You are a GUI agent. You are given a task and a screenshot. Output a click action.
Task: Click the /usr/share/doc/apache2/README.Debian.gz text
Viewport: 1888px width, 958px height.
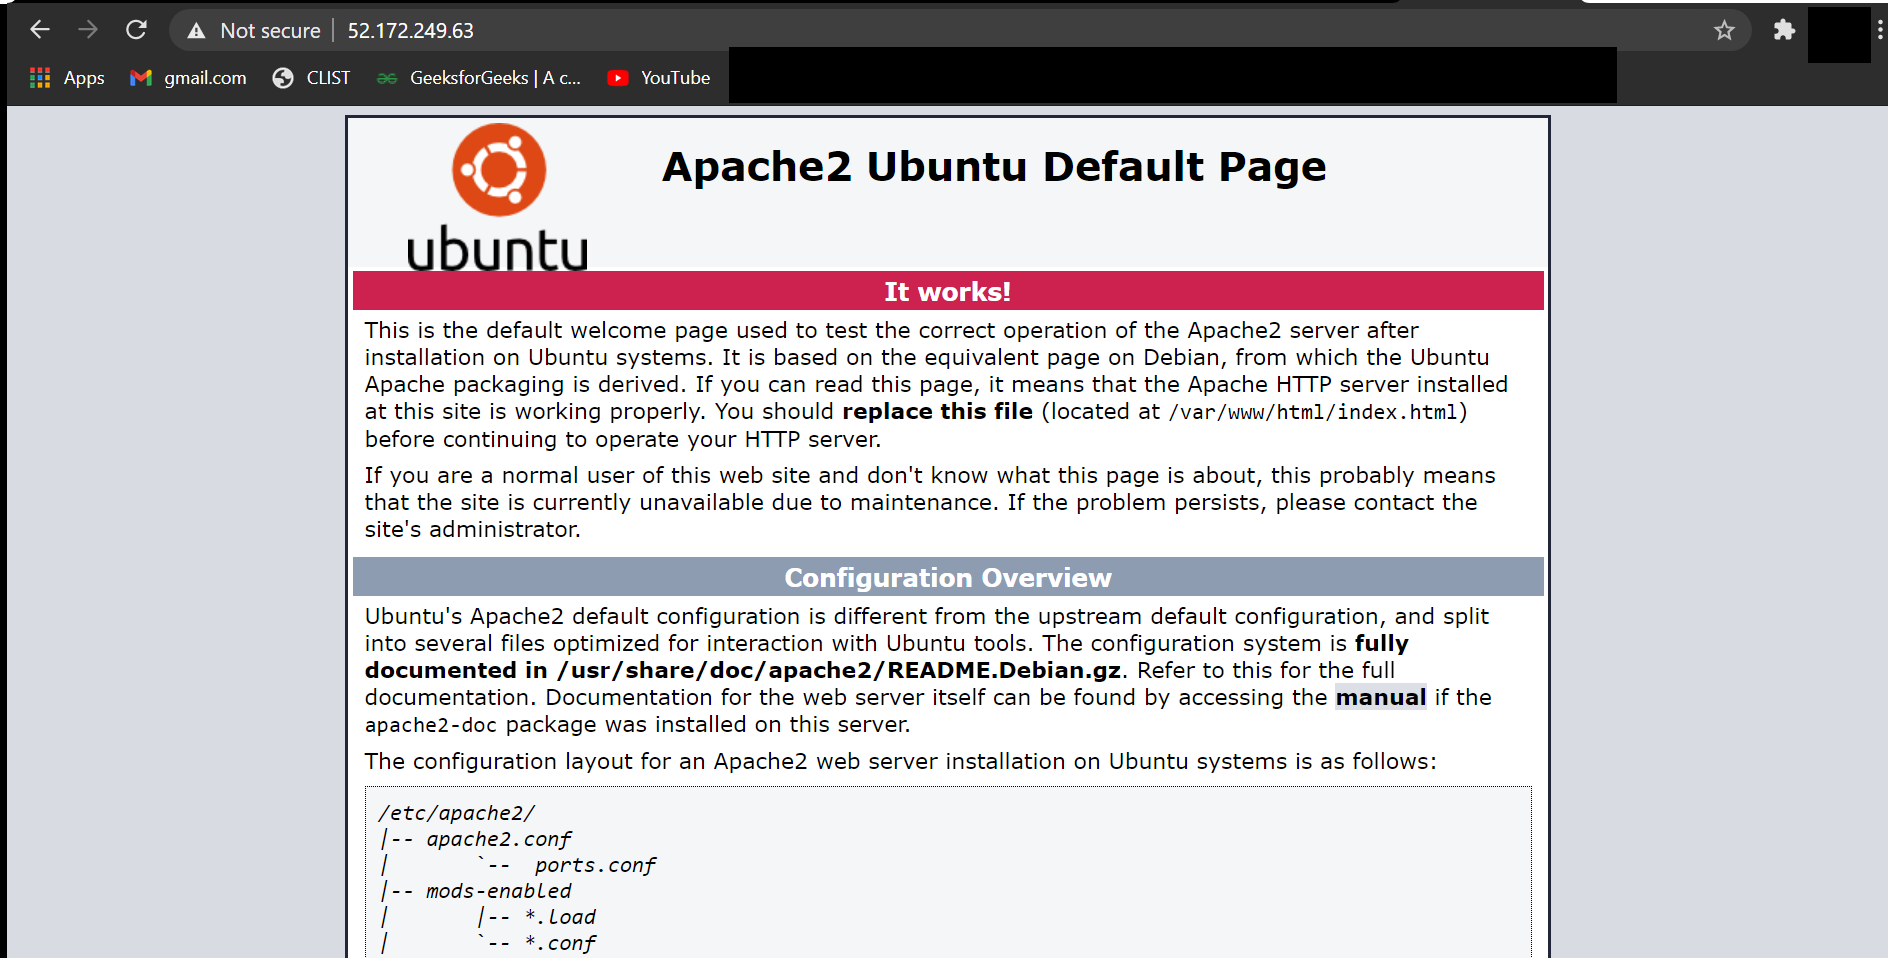[839, 670]
